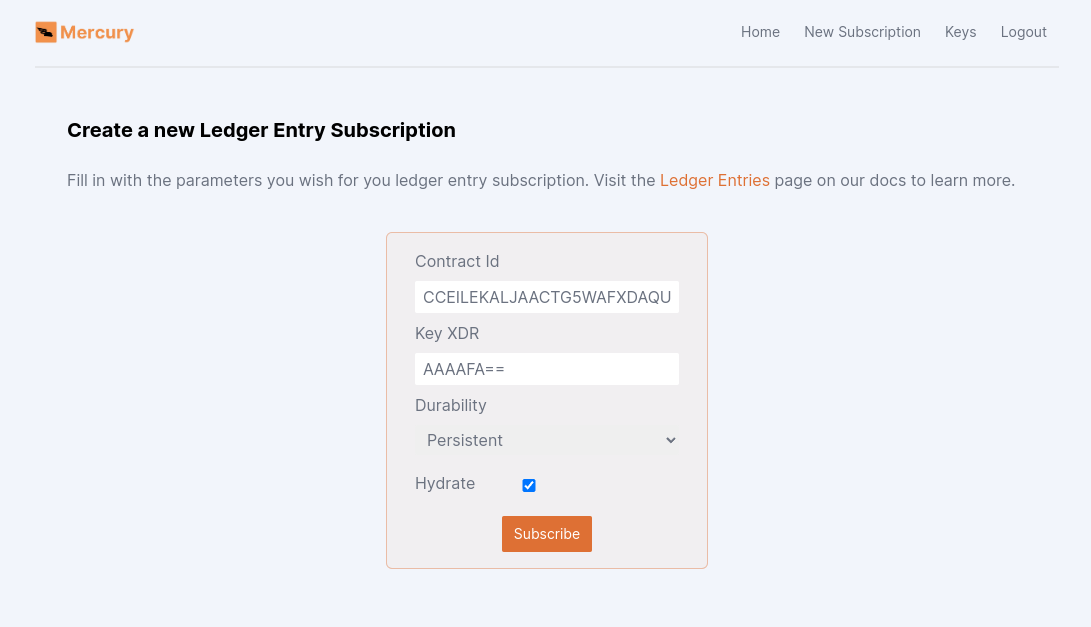Click the Contract Id label
This screenshot has width=1091, height=627.
(x=457, y=261)
